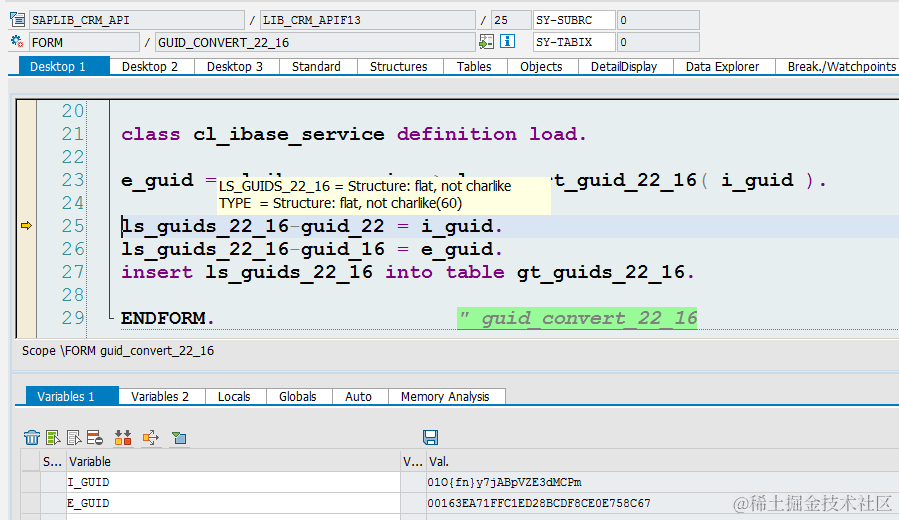Click the E_GUID variable cell
This screenshot has width=899, height=520.
233,503
